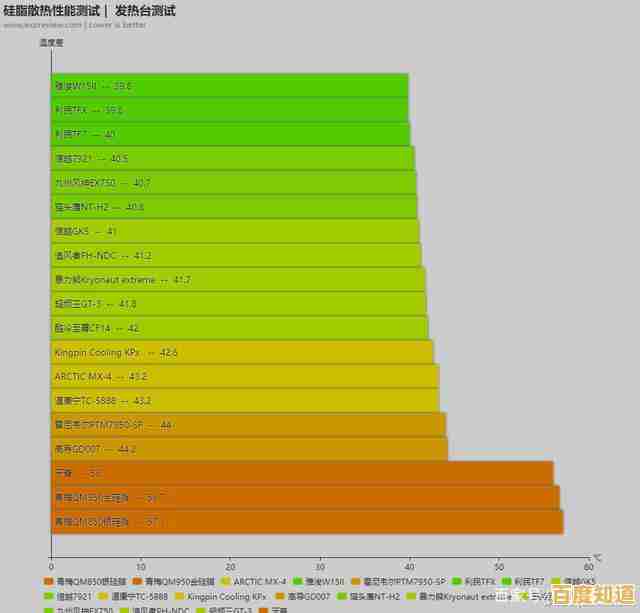Click the TC-5888 43.2 bar

(x=245, y=400)
